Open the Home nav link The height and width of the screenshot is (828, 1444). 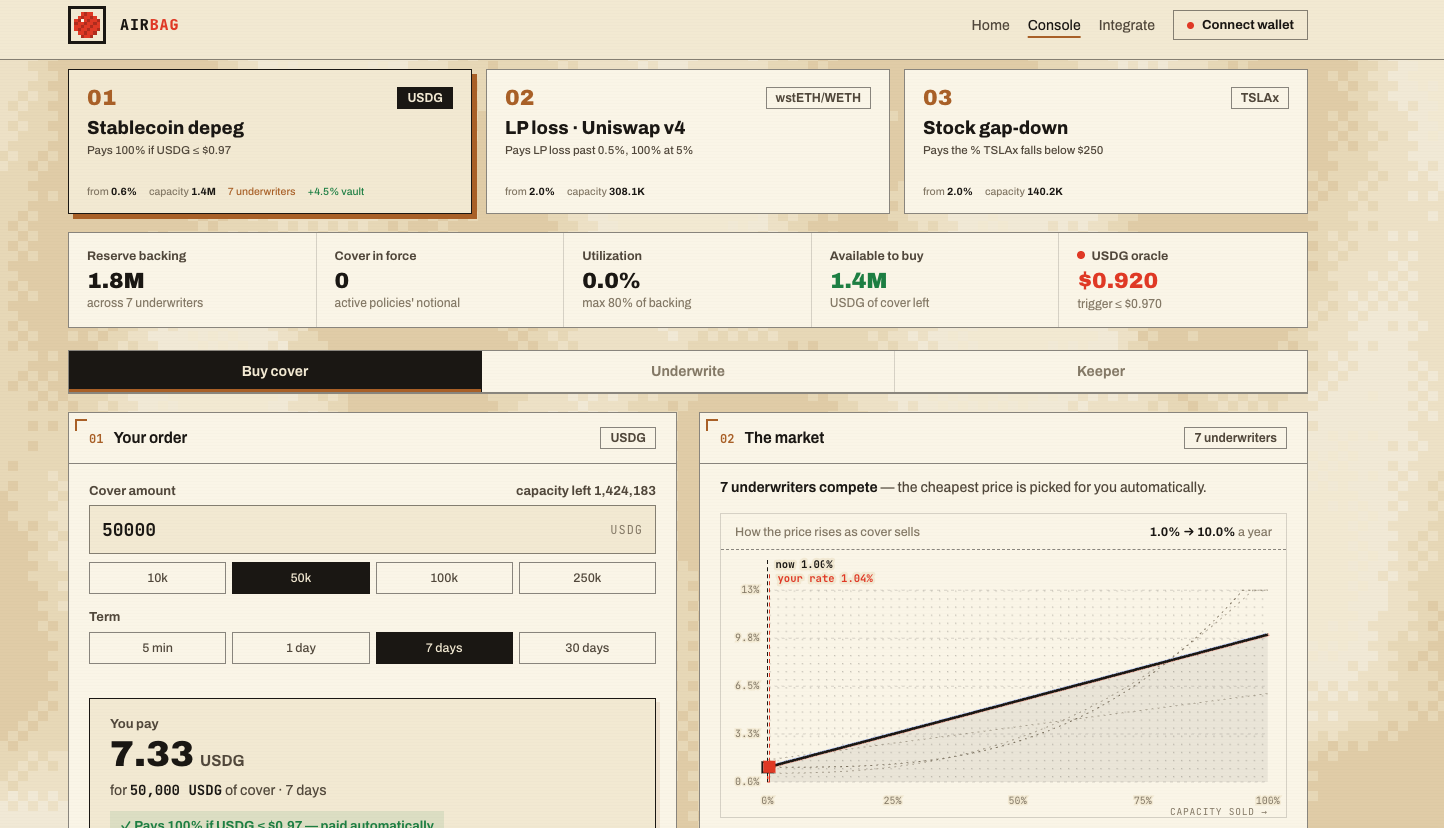[990, 25]
